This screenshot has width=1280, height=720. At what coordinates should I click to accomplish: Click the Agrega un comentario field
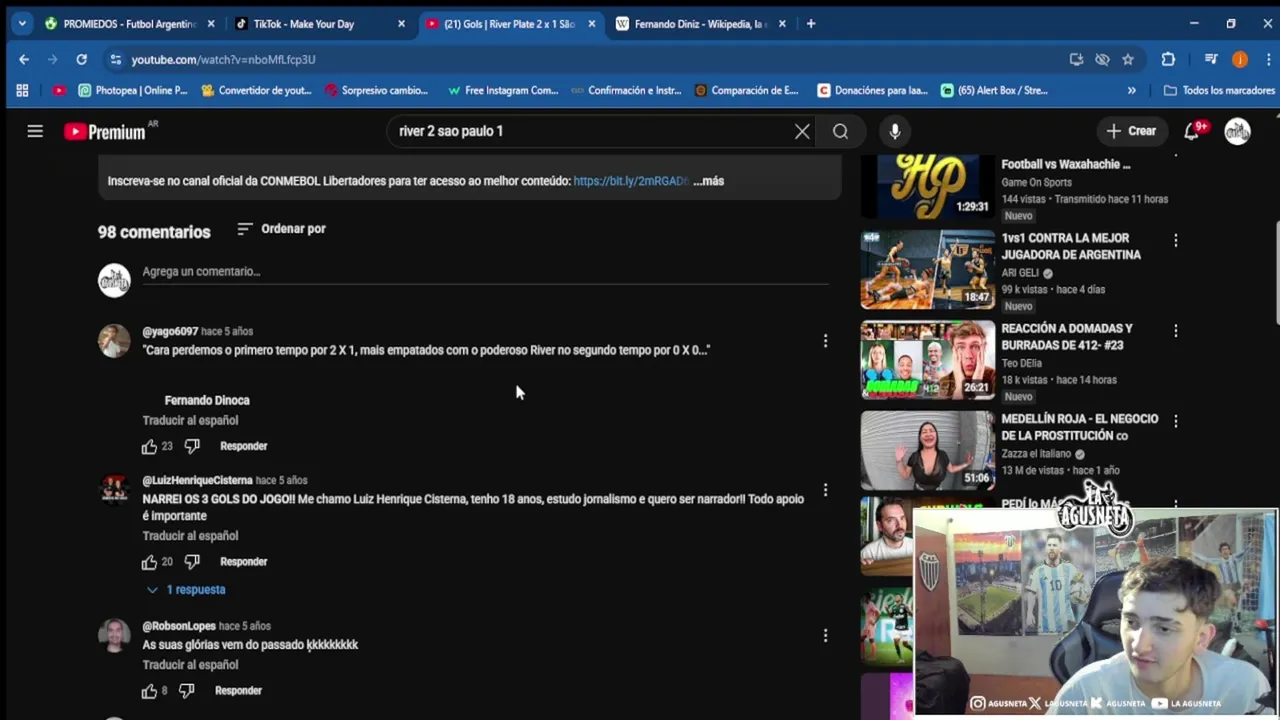[x=485, y=272]
